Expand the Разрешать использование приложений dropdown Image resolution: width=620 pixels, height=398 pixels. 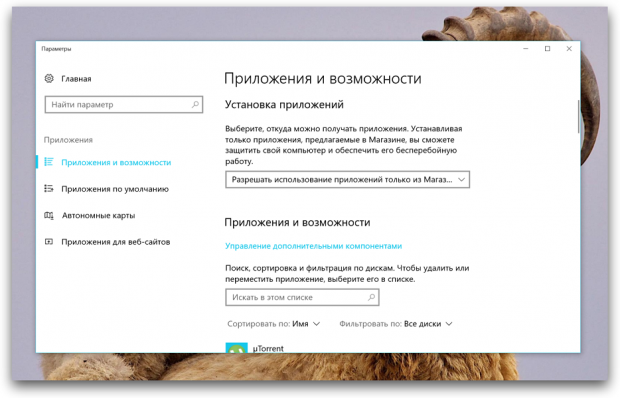(348, 179)
